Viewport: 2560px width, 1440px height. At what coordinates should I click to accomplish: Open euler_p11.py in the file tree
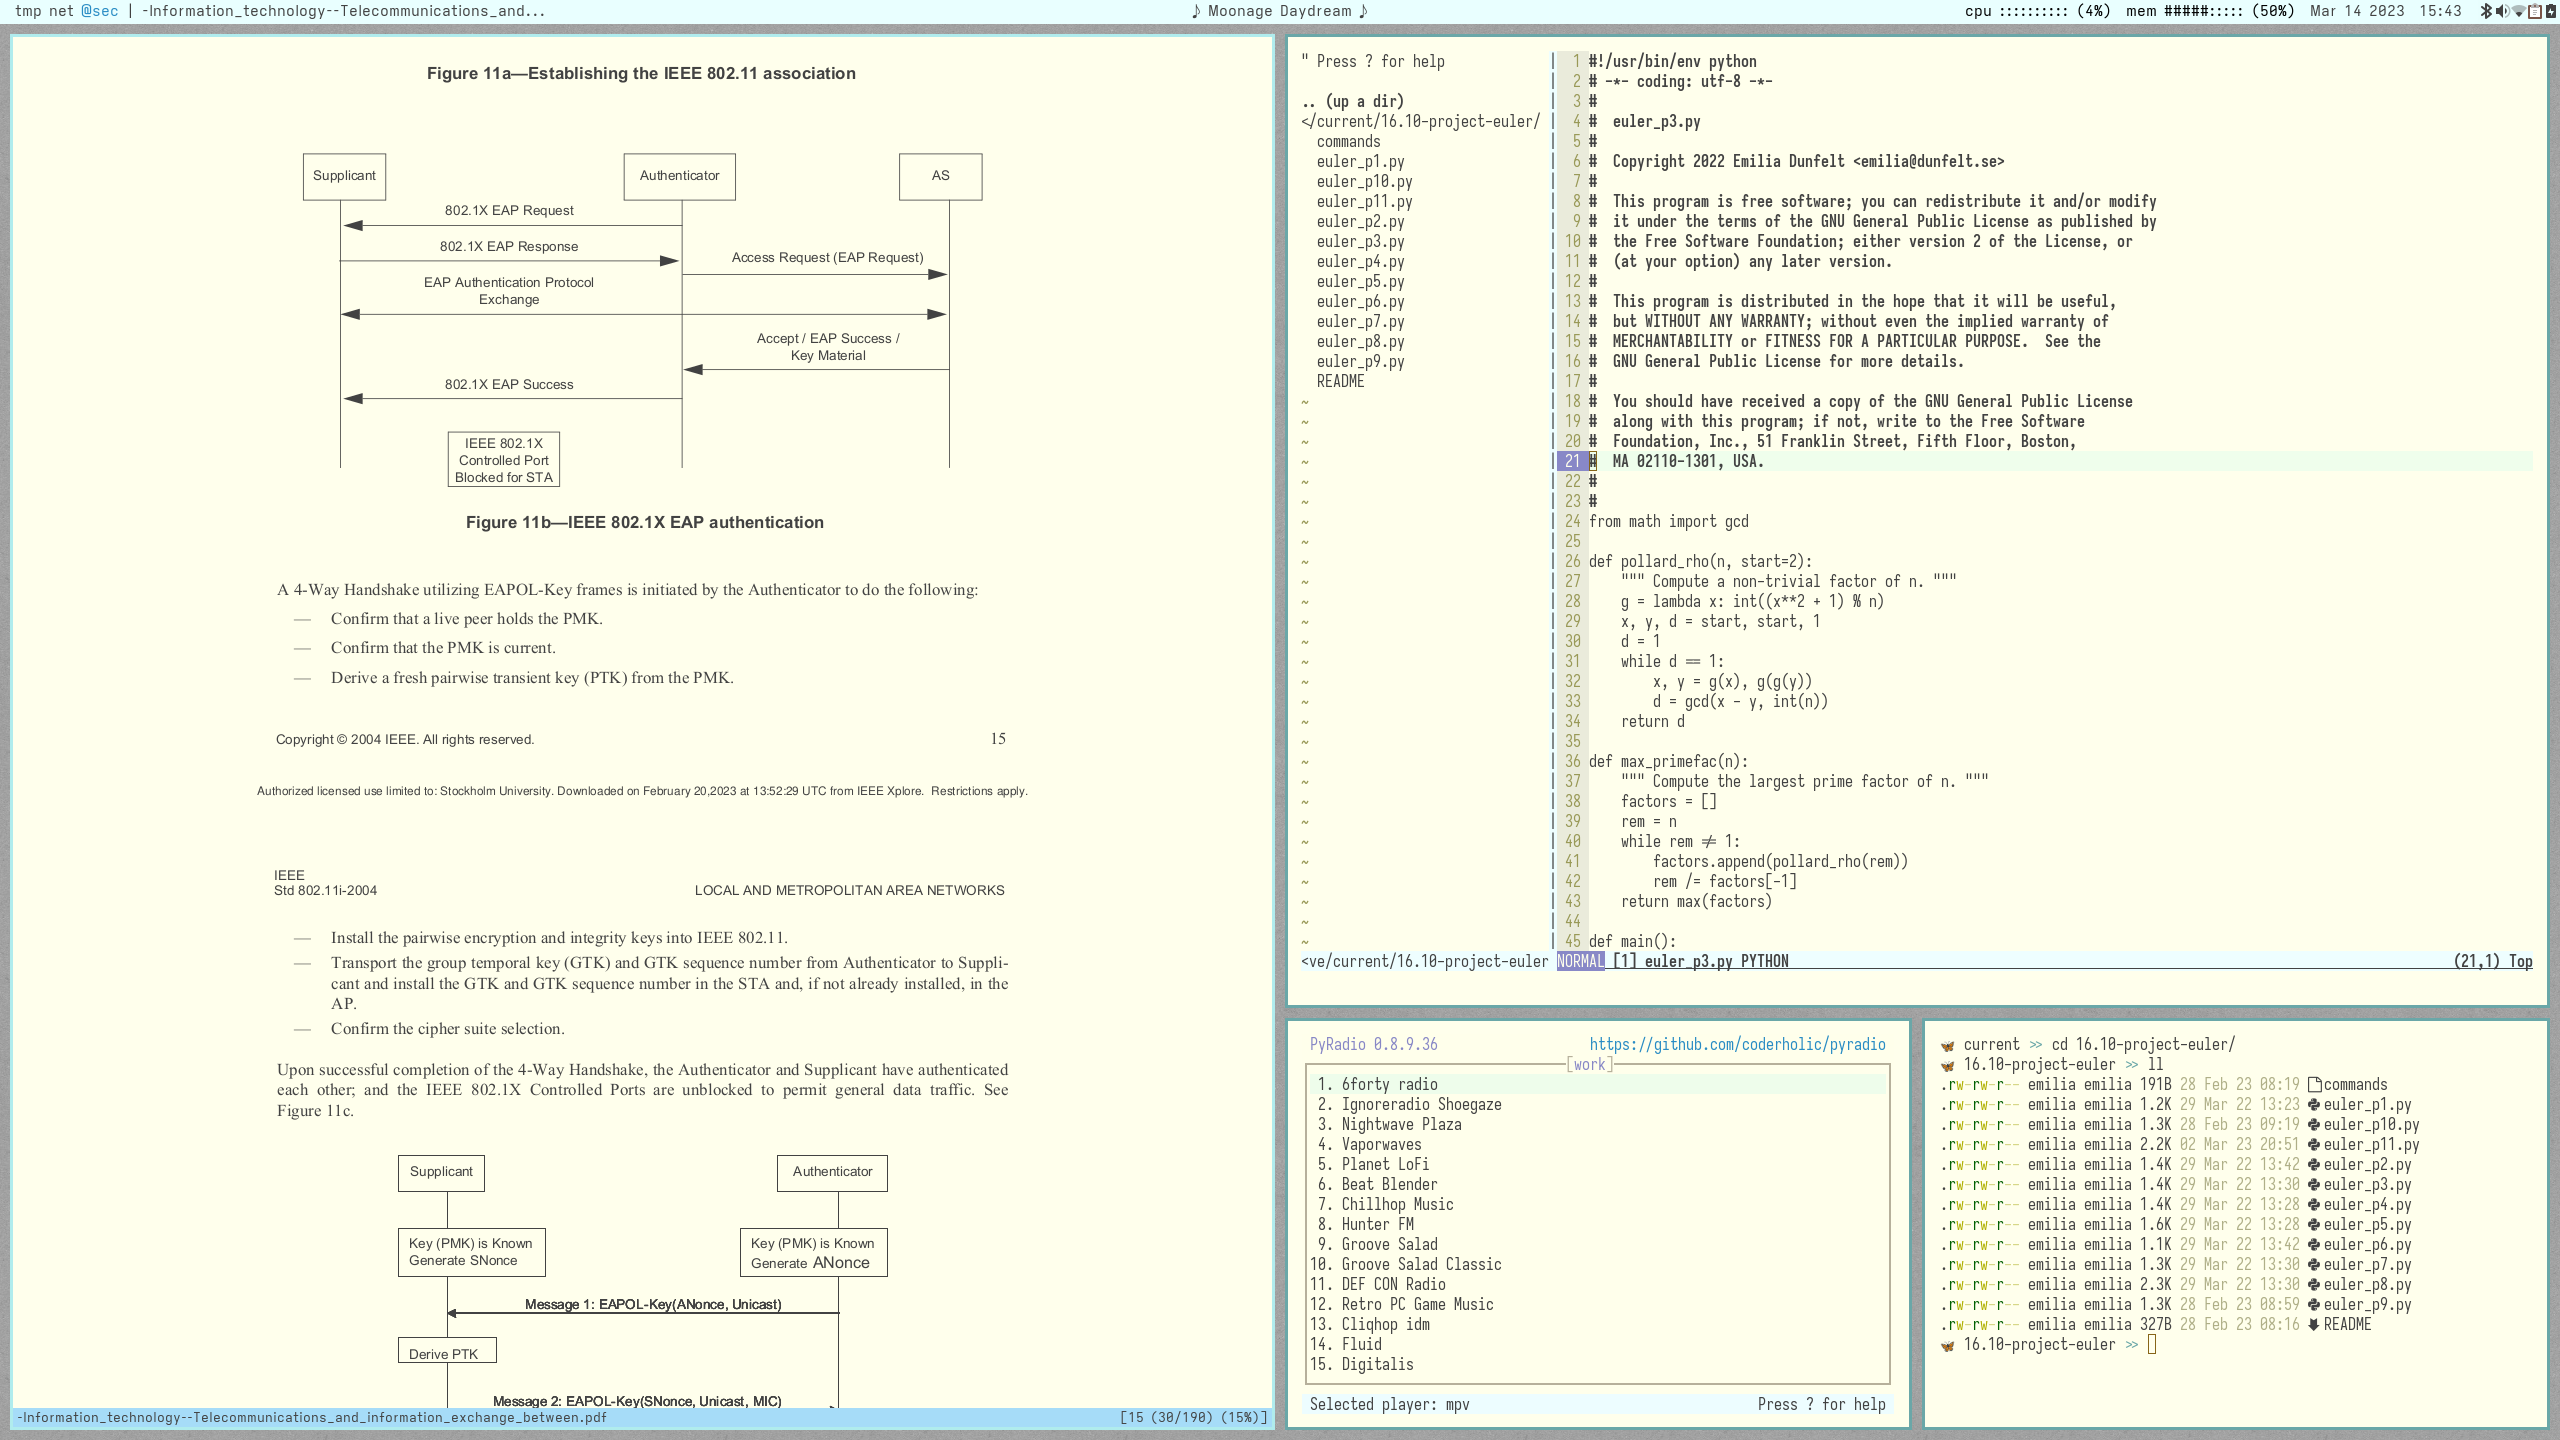(1364, 201)
